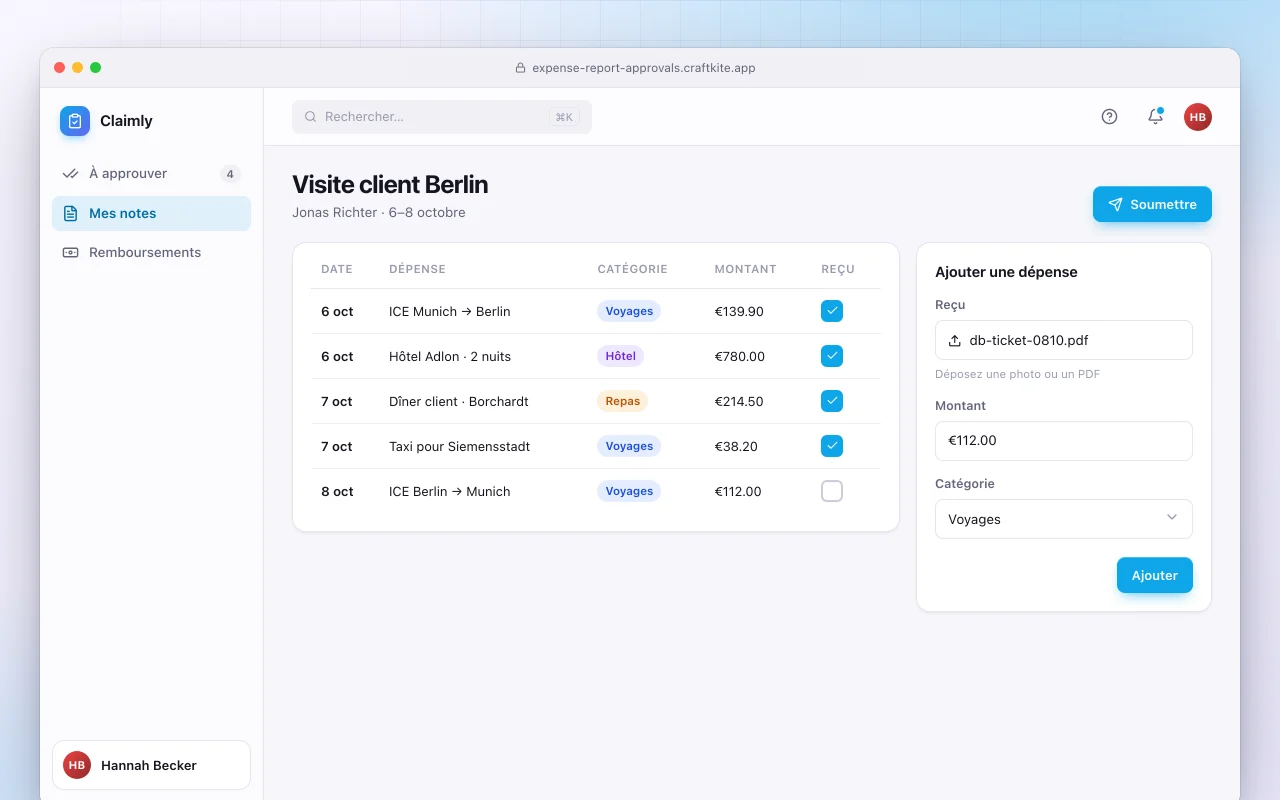
Task: Click the Soumettre button
Action: 1152,204
